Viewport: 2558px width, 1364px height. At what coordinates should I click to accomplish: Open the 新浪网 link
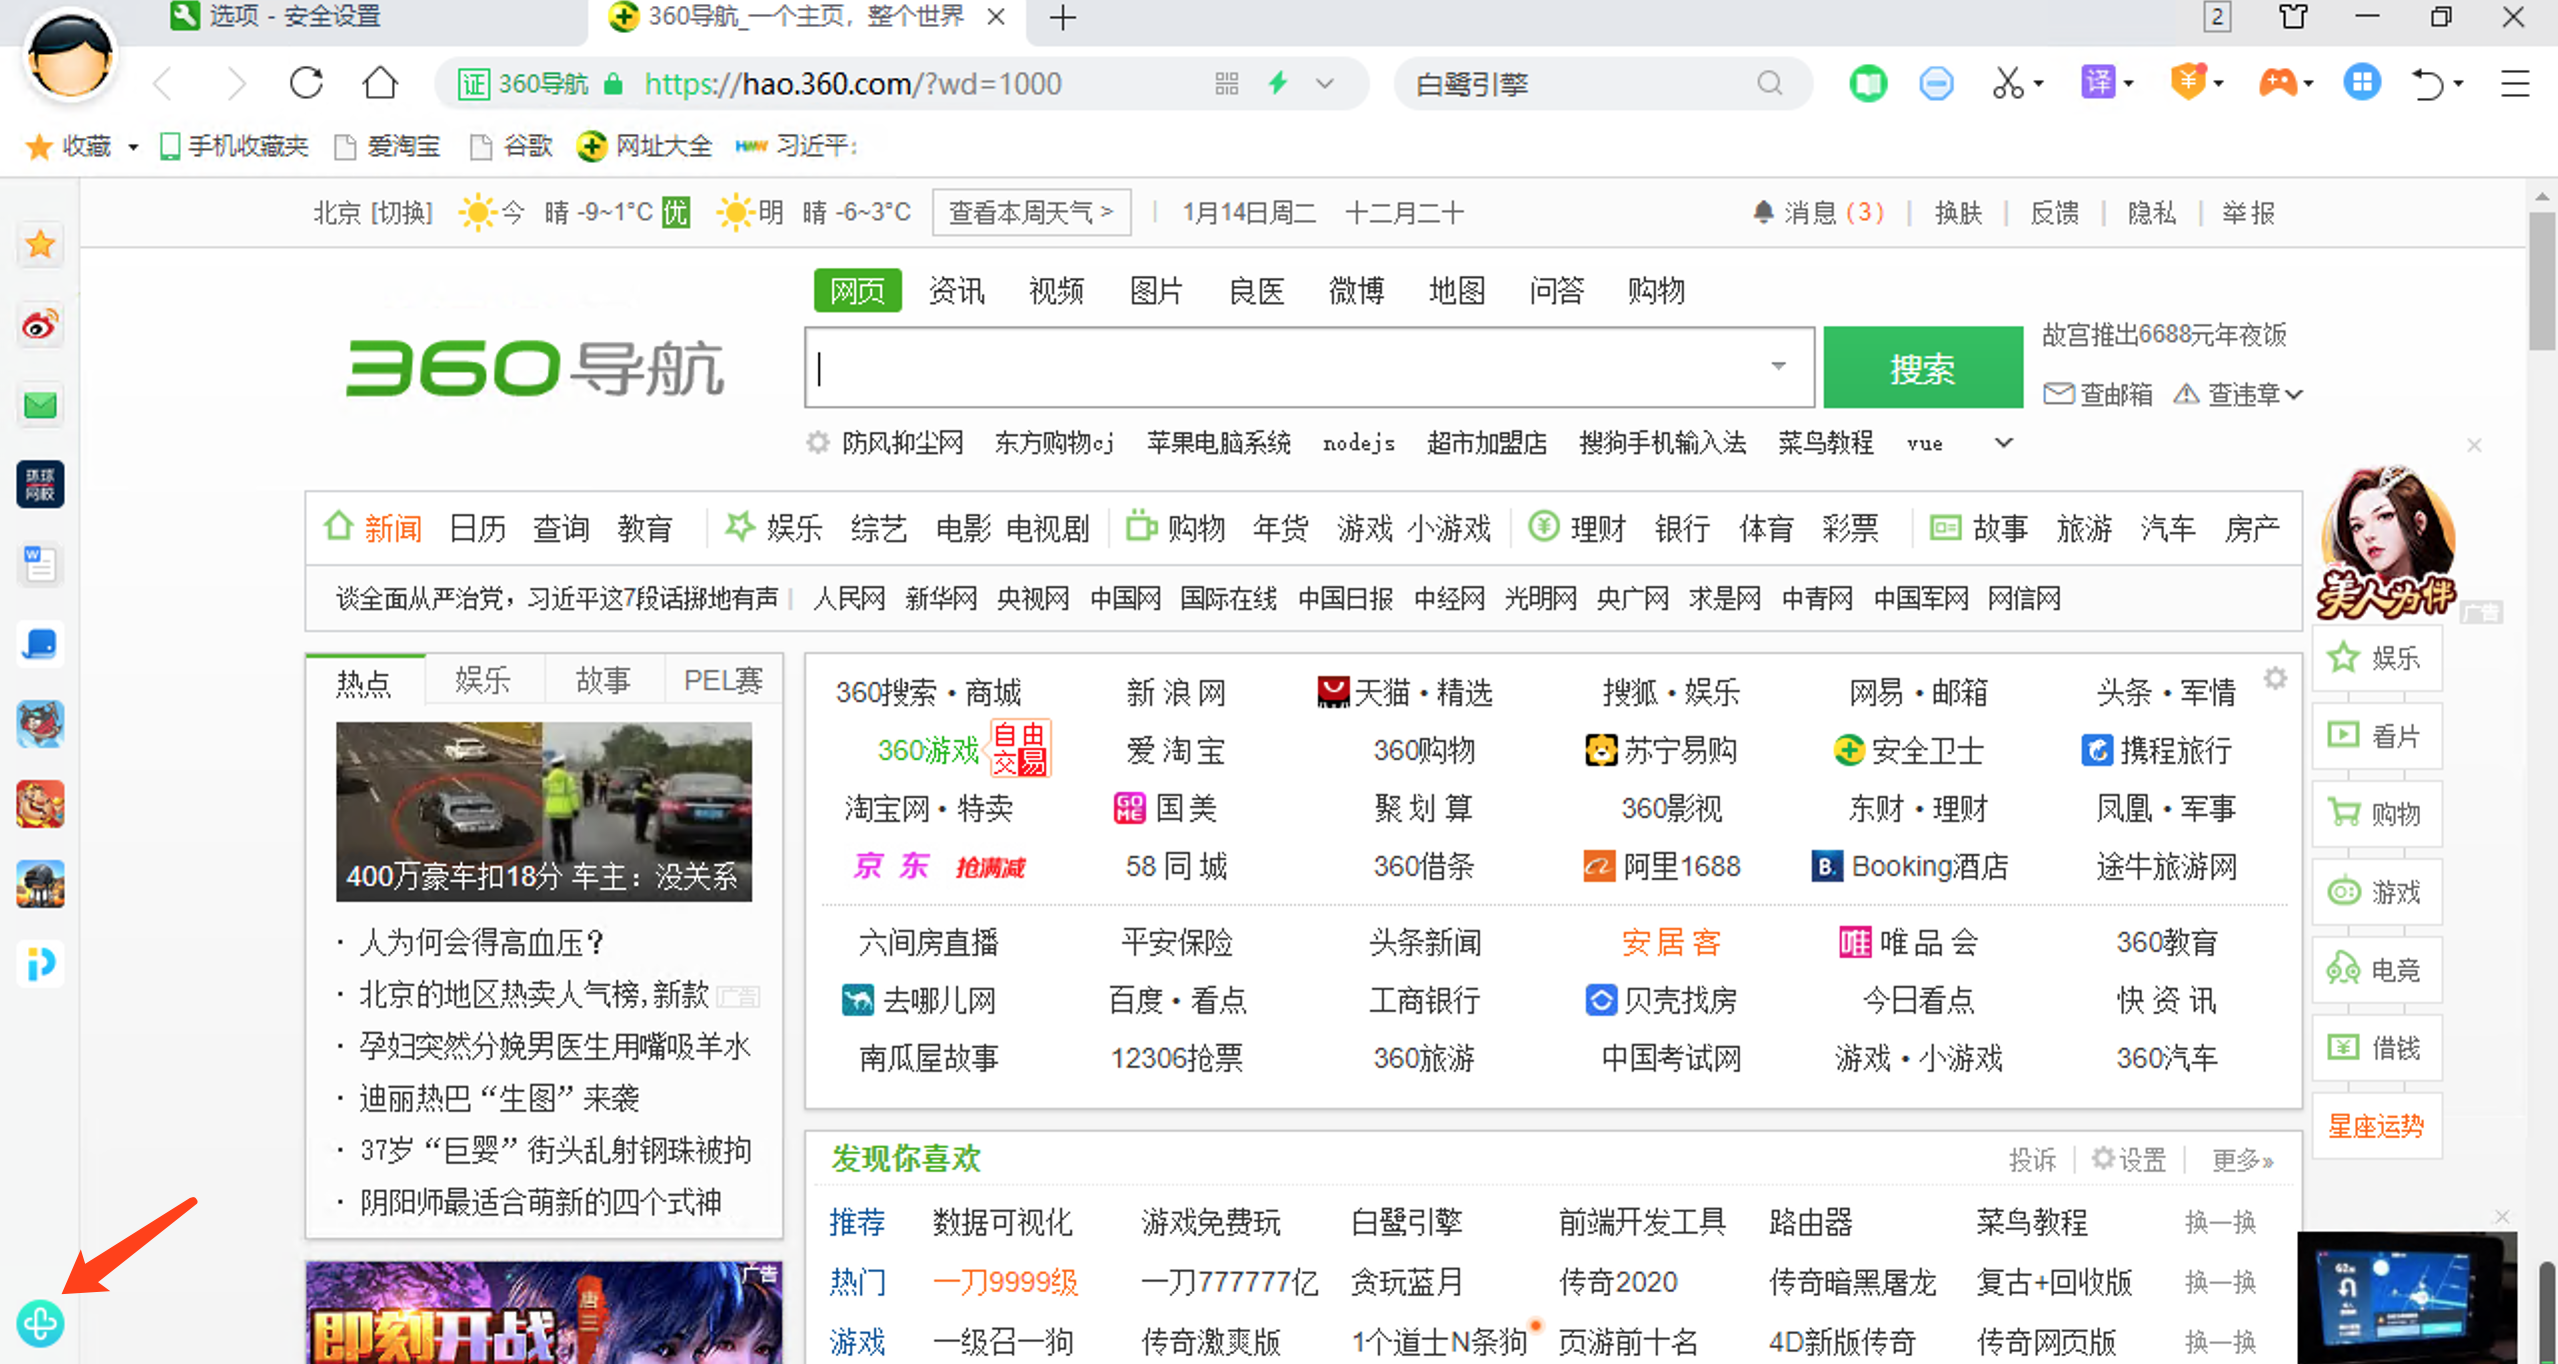(1176, 692)
